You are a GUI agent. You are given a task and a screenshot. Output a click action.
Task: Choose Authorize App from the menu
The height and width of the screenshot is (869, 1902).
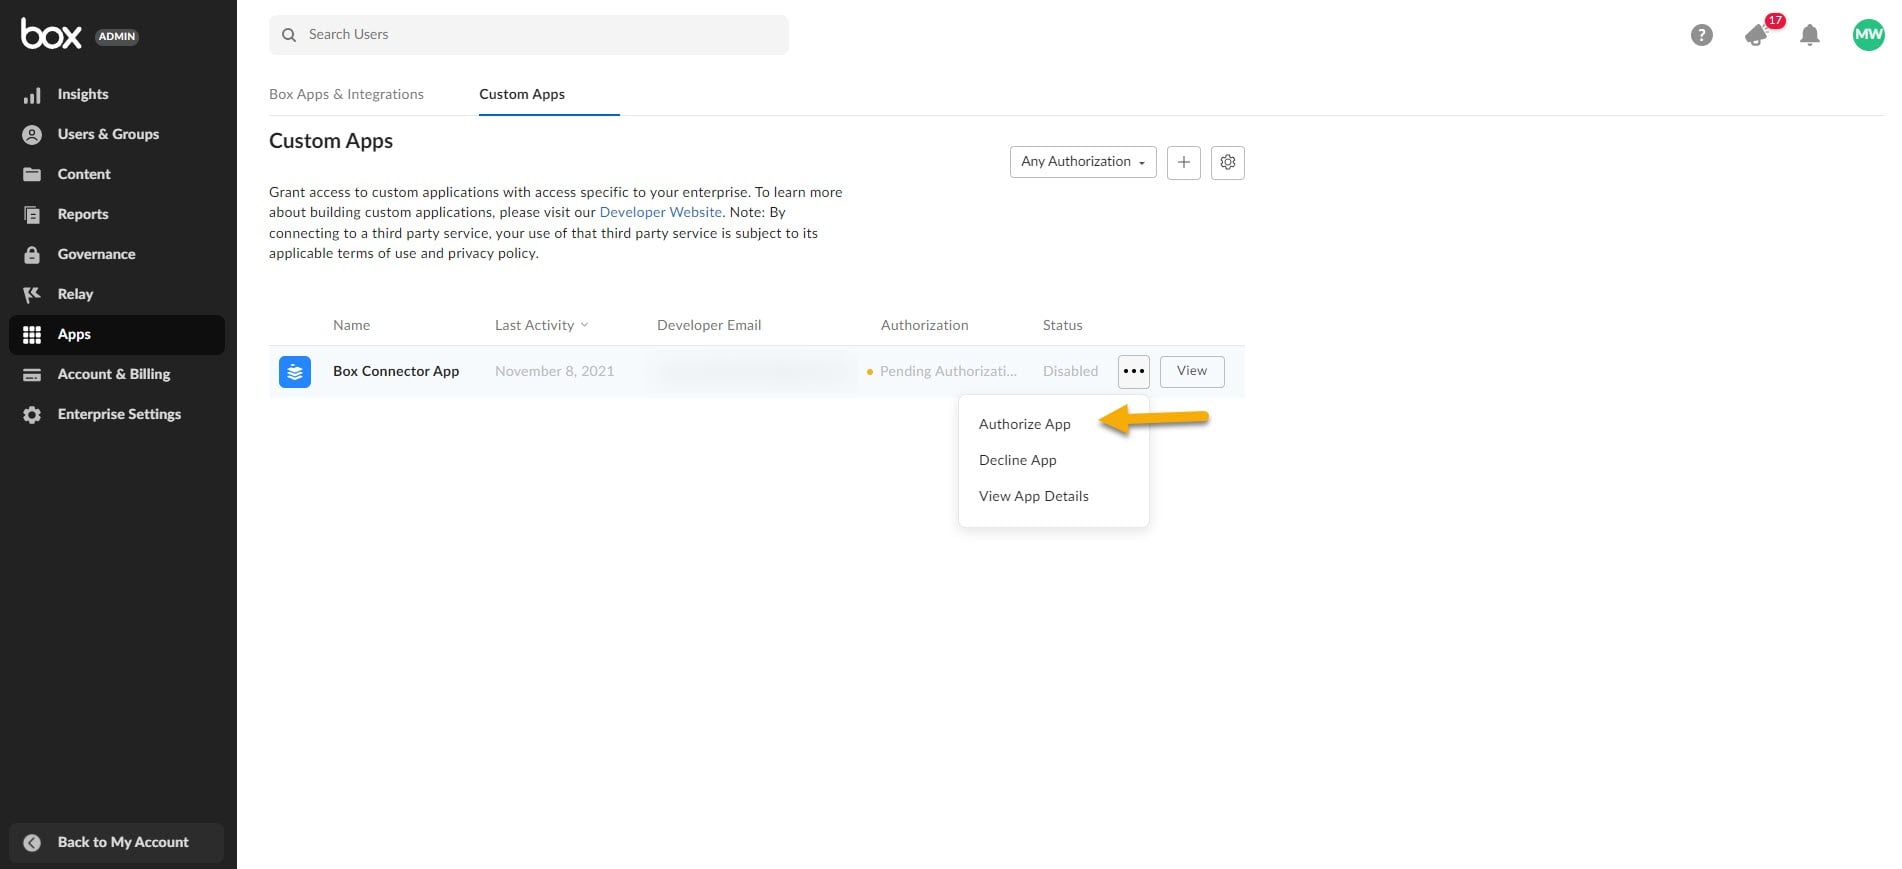pyautogui.click(x=1025, y=424)
